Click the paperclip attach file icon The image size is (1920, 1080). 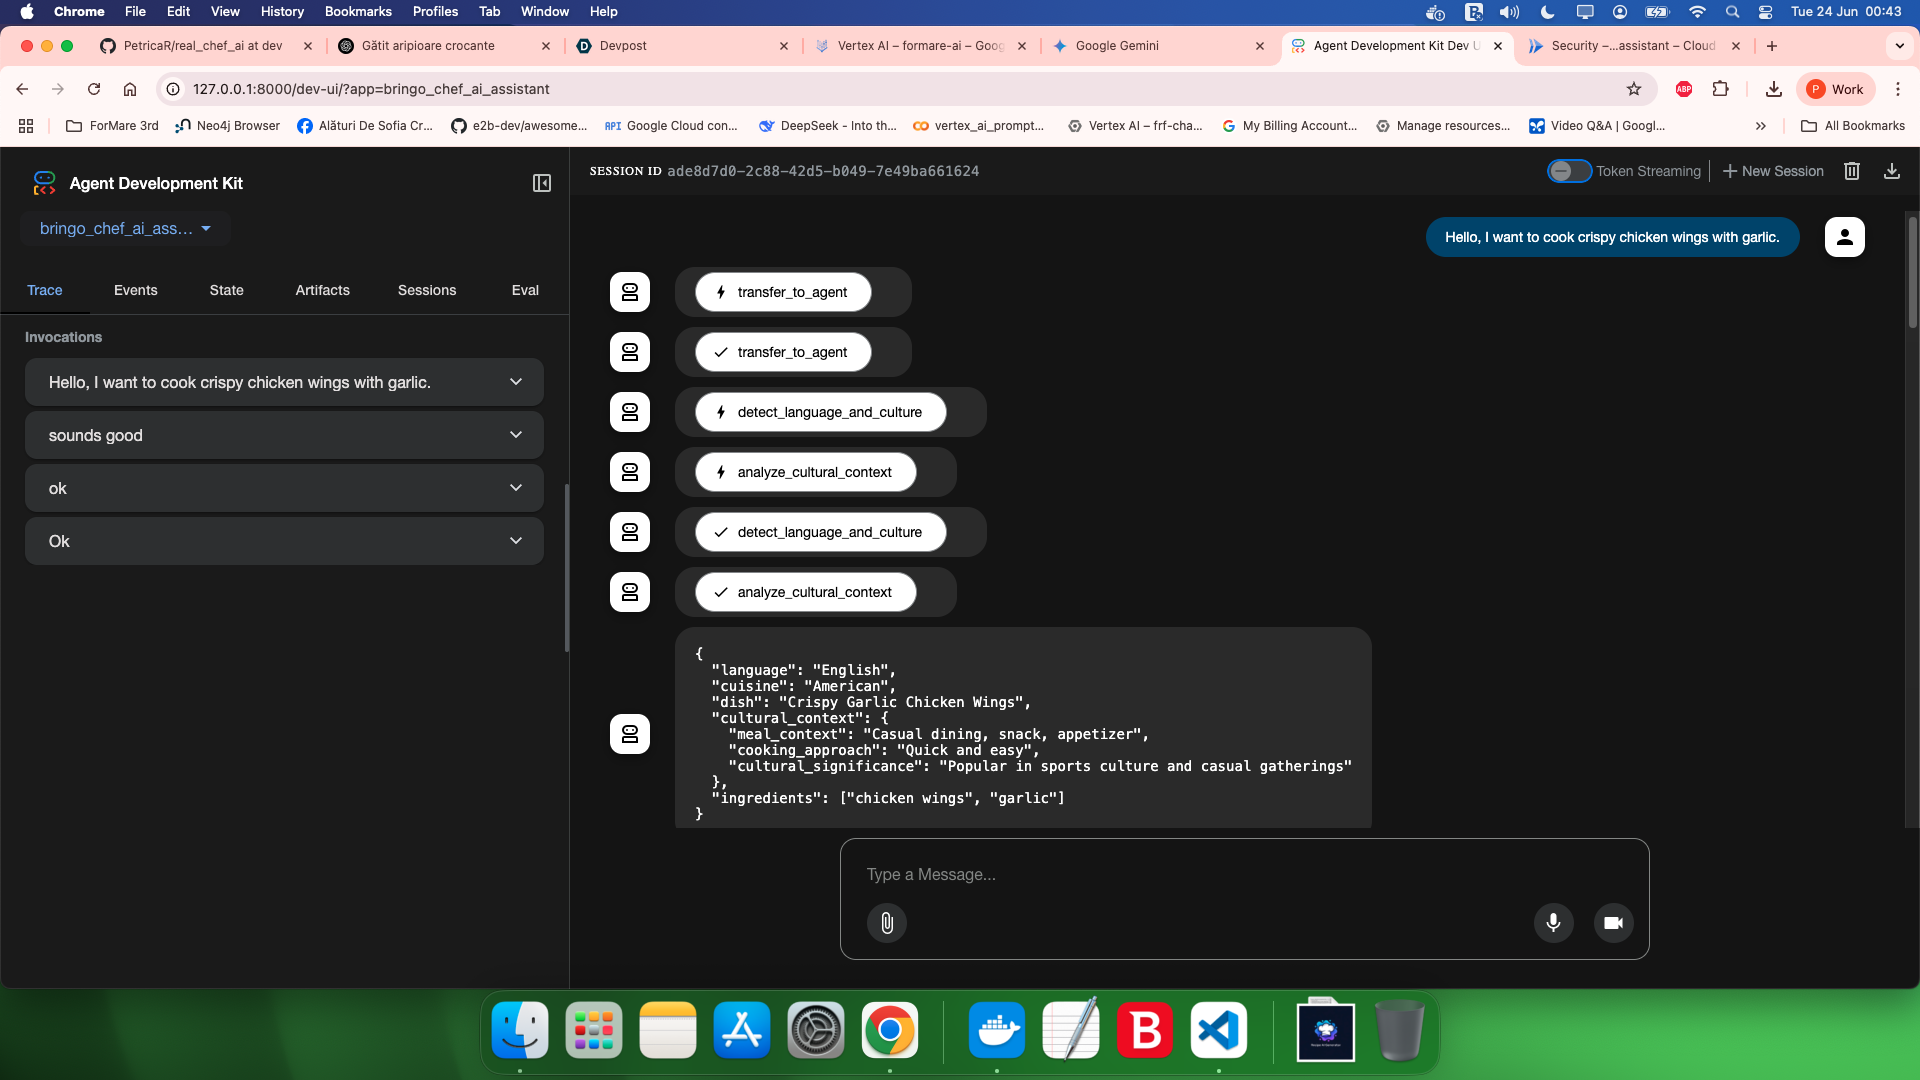point(886,923)
